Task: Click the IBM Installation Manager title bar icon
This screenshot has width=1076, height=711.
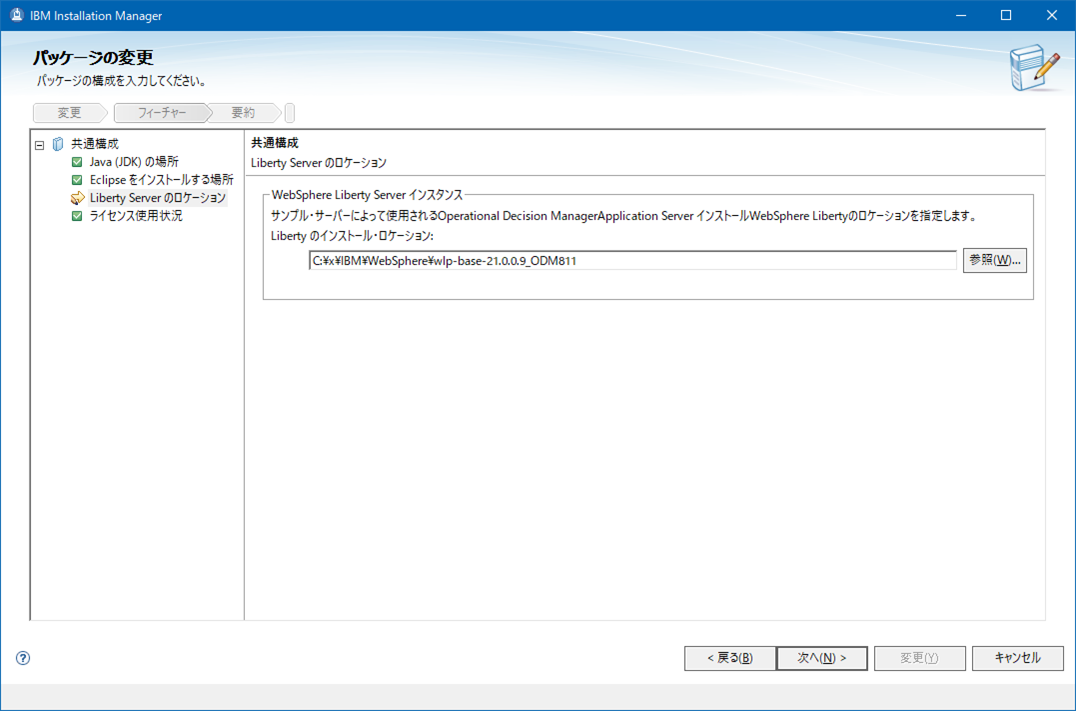Action: point(16,15)
